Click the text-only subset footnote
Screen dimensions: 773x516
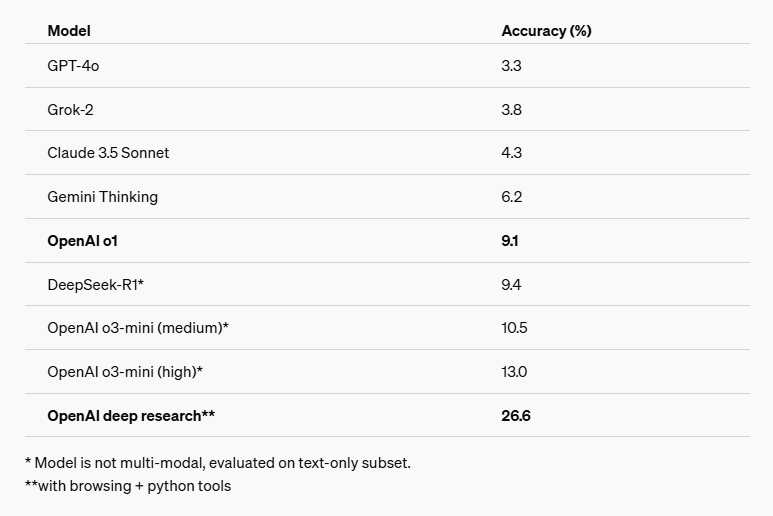coord(218,463)
